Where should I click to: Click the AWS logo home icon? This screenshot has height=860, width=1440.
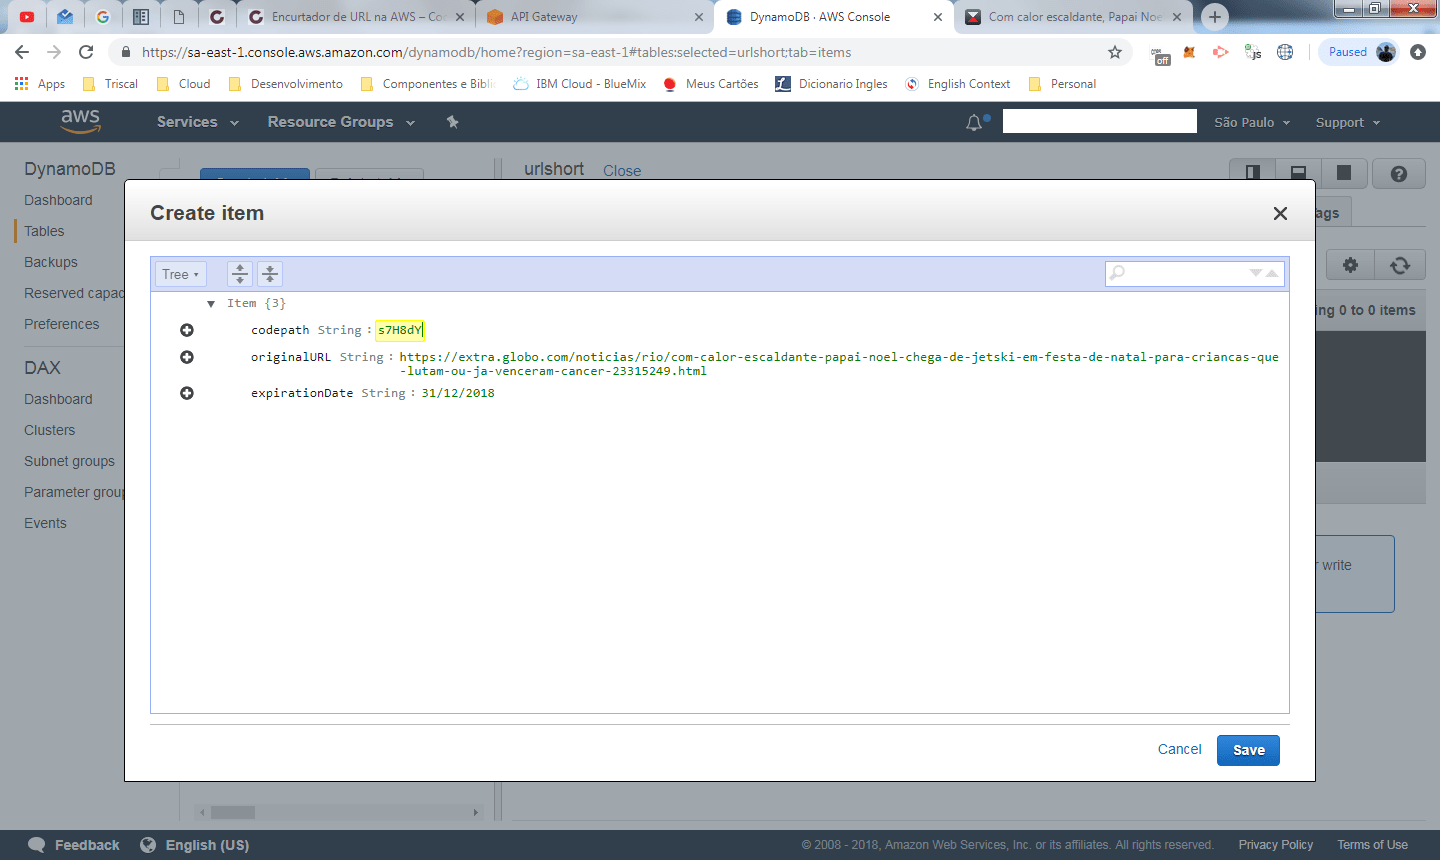click(80, 121)
